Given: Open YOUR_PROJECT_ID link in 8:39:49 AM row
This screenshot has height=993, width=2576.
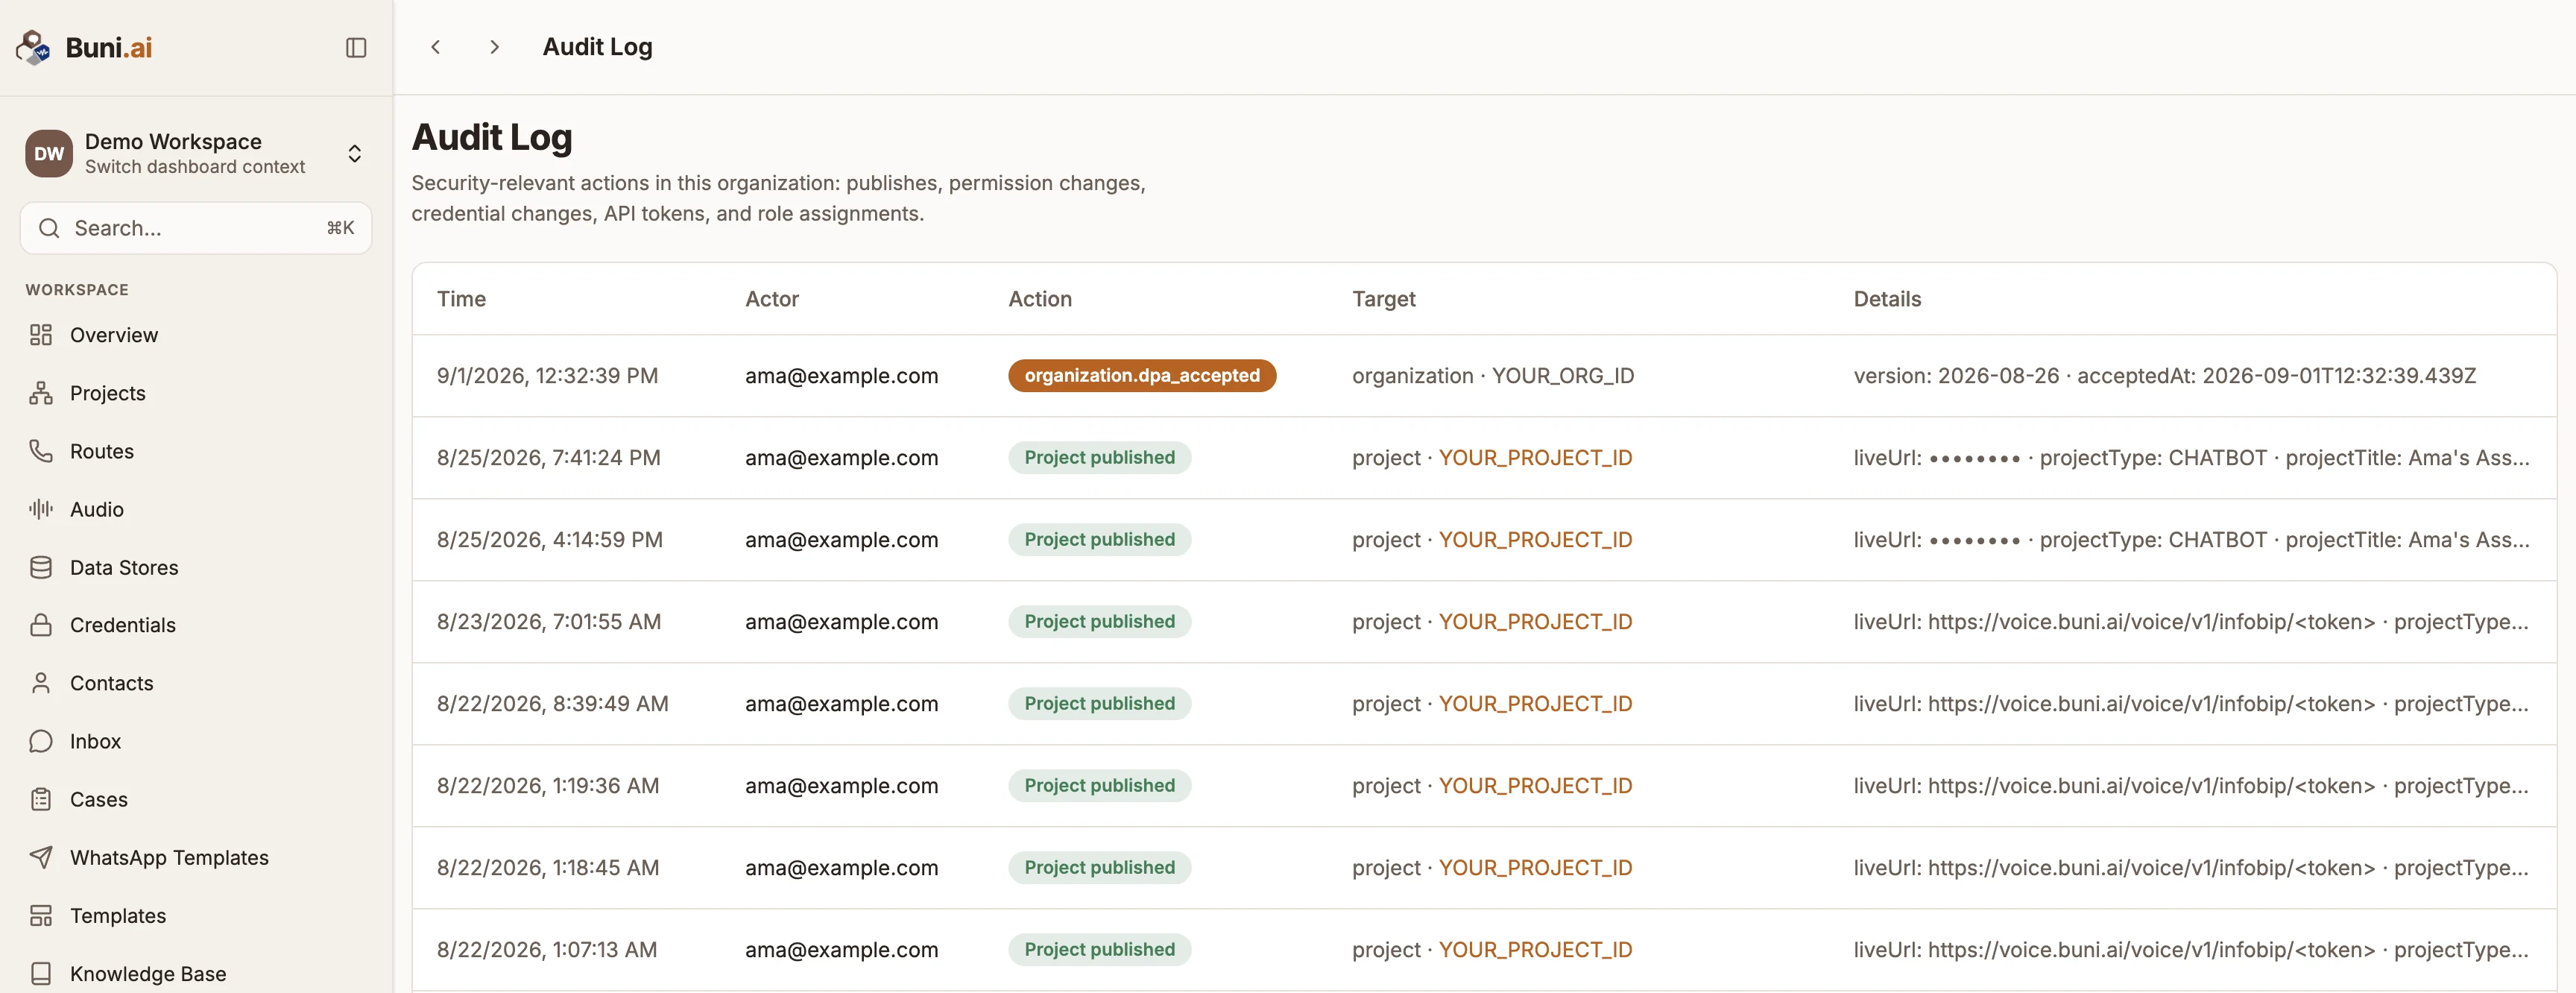Looking at the screenshot, I should [1535, 703].
